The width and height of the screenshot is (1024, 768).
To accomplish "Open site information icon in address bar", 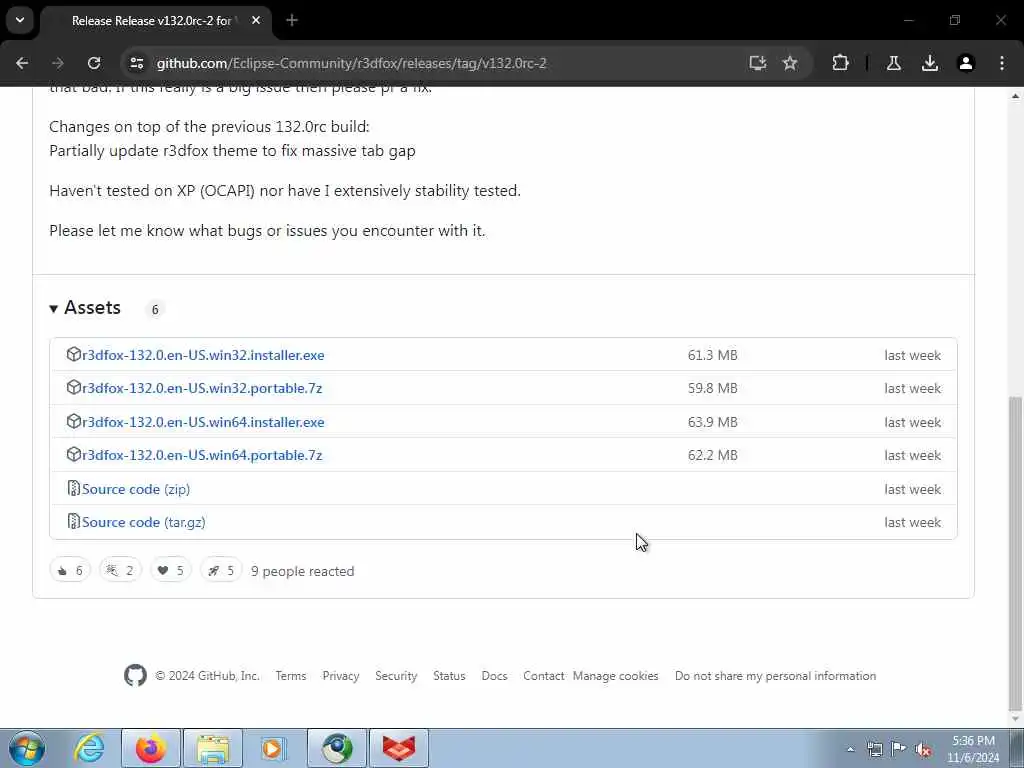I will (136, 63).
